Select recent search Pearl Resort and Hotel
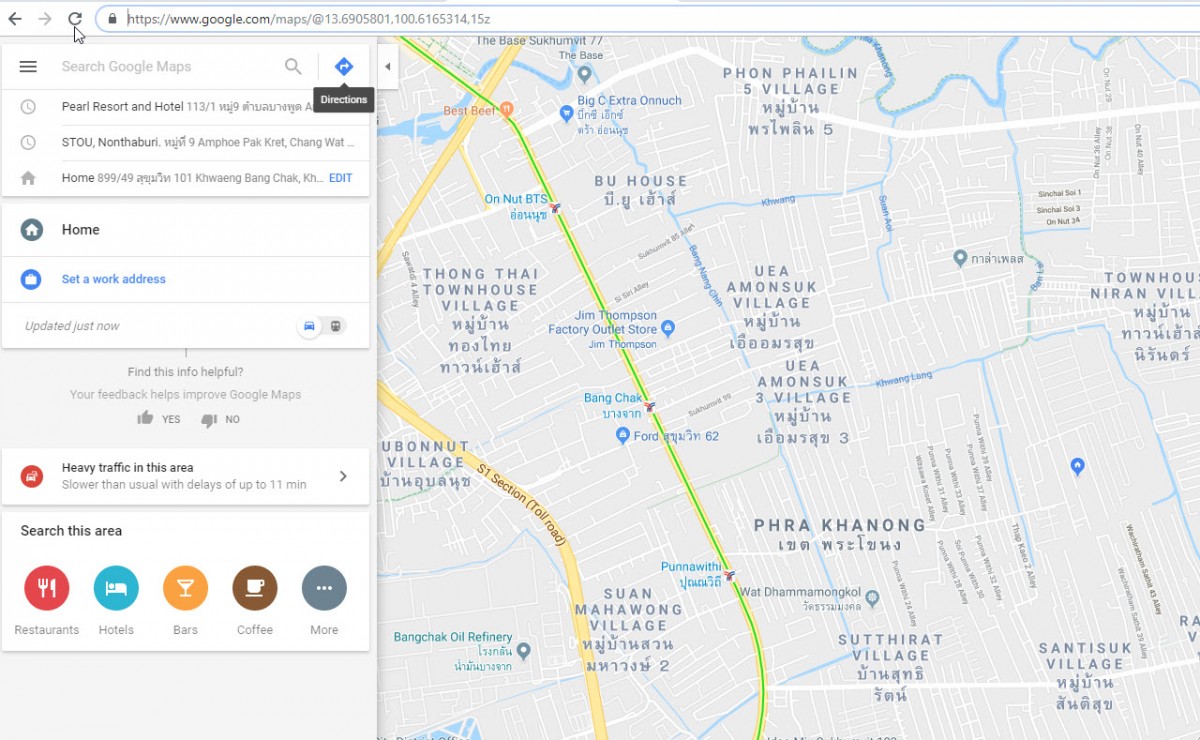The image size is (1200, 740). point(186,107)
